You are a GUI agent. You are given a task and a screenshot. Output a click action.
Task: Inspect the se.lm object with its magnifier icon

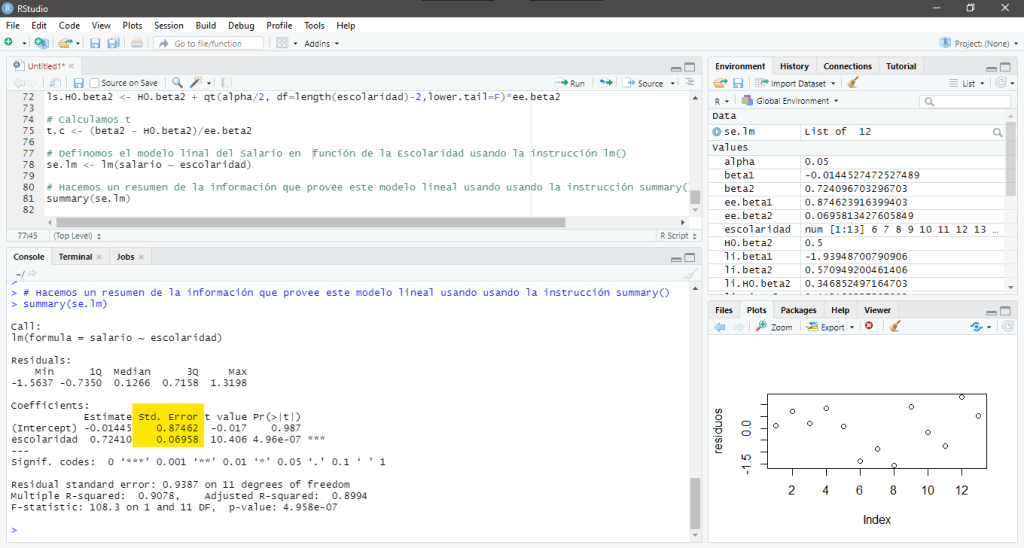(997, 132)
